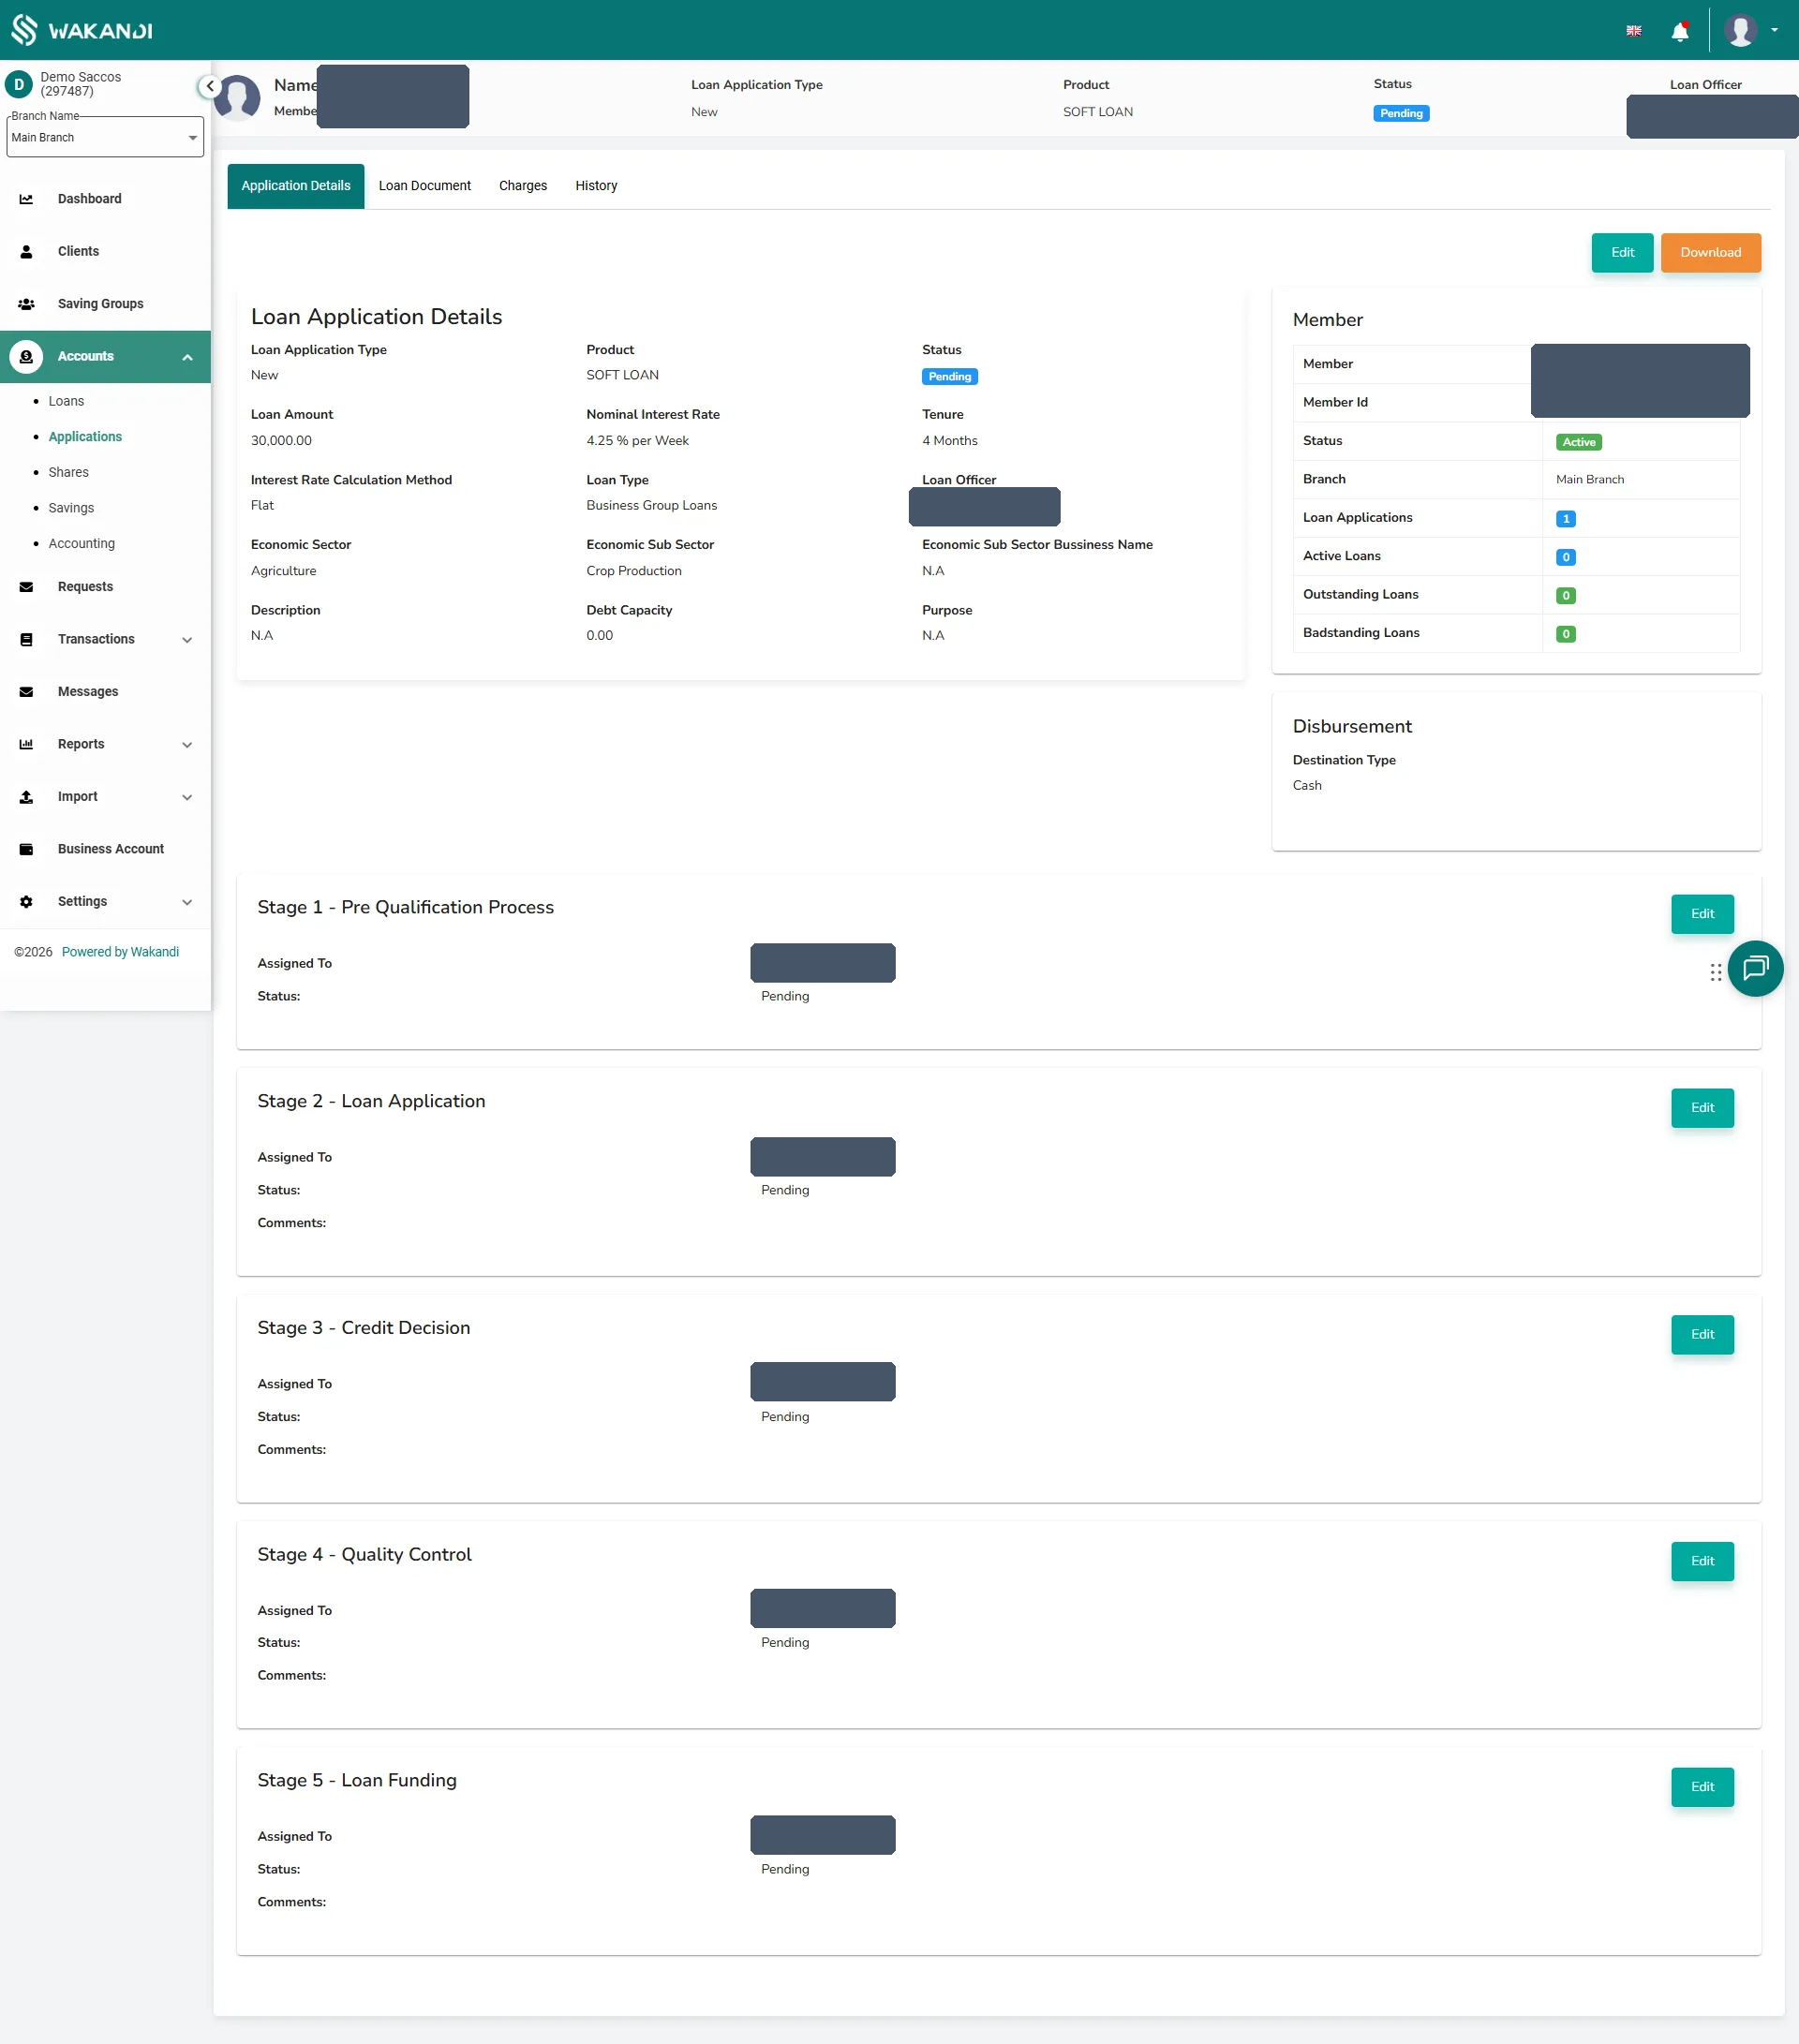Follow the Powered by Wakandi link
Screen dimensions: 1799x2044
point(120,952)
